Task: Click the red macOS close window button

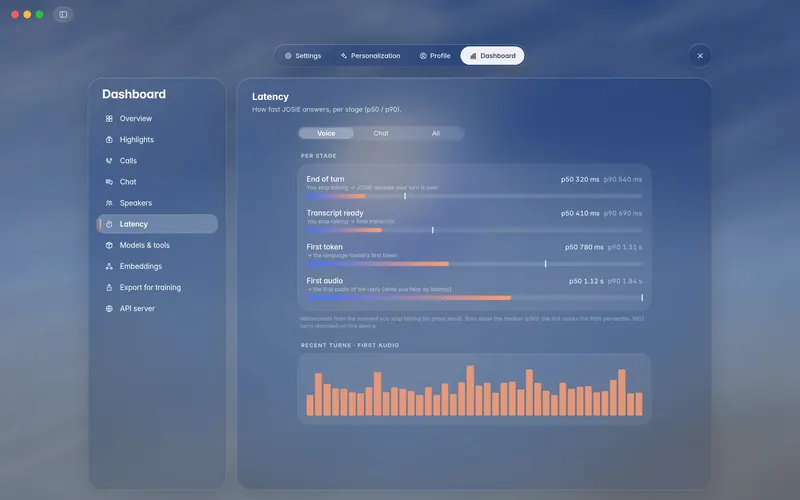Action: click(x=15, y=14)
